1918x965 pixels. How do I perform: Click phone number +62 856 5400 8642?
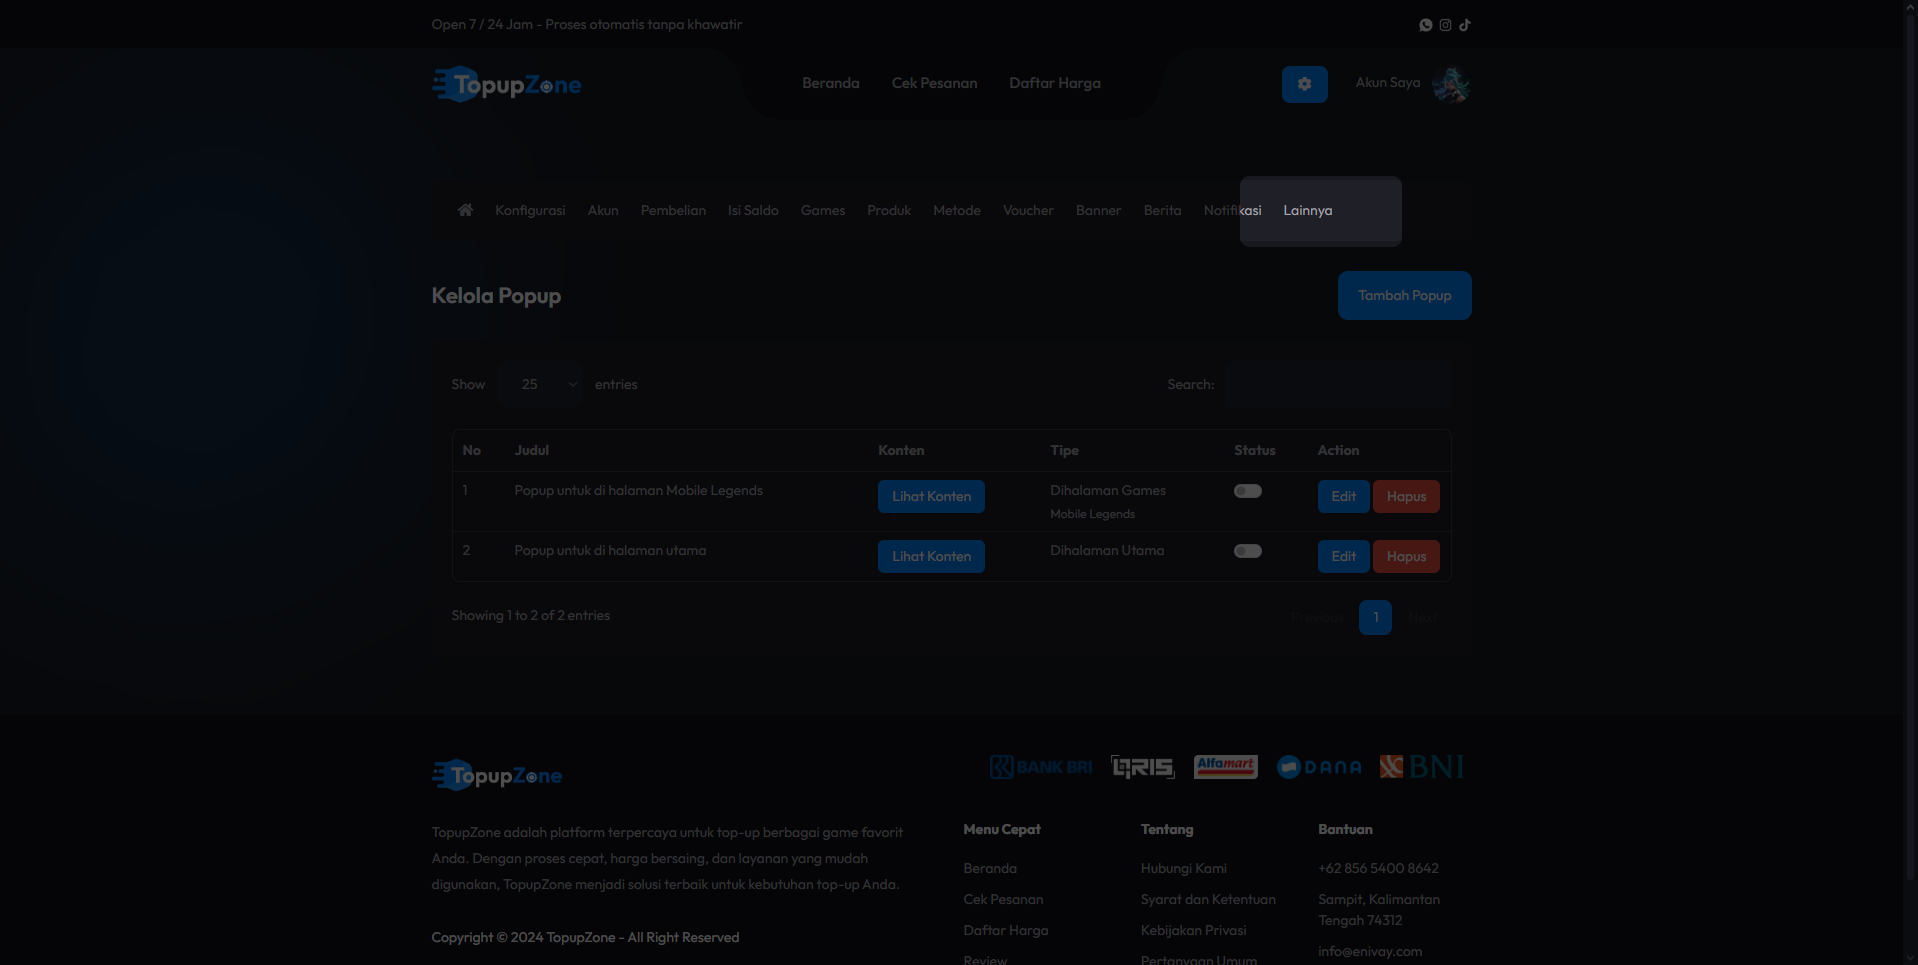pyautogui.click(x=1378, y=868)
